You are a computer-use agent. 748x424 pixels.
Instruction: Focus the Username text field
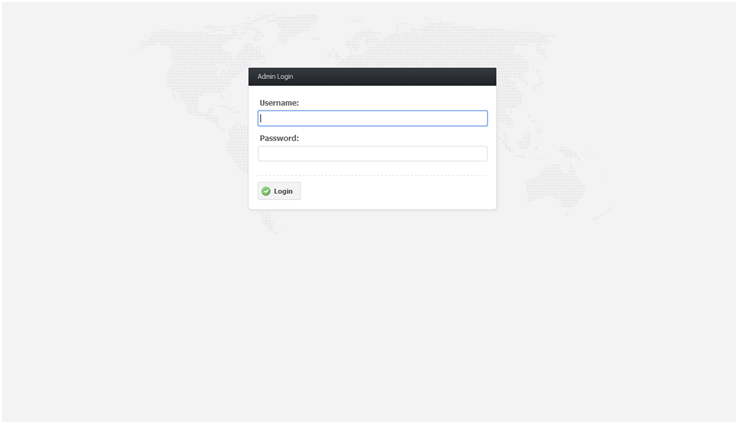[373, 118]
